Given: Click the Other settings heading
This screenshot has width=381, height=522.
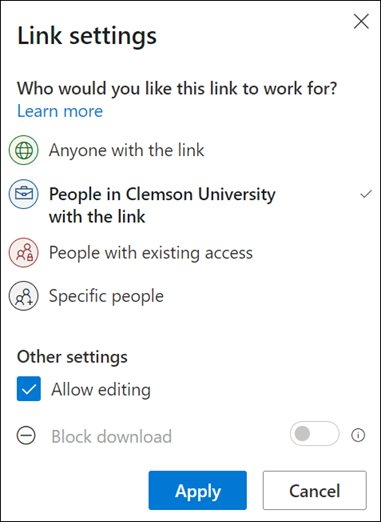Looking at the screenshot, I should tap(72, 357).
